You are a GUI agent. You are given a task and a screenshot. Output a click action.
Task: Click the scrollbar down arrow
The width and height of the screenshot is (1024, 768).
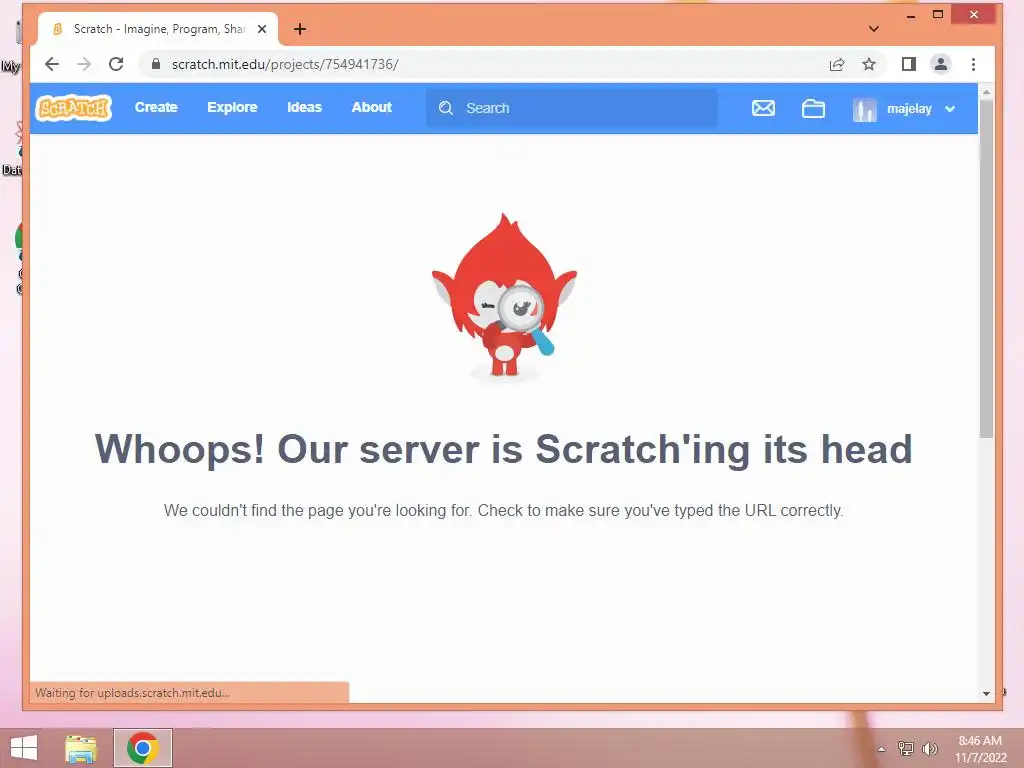(x=986, y=694)
